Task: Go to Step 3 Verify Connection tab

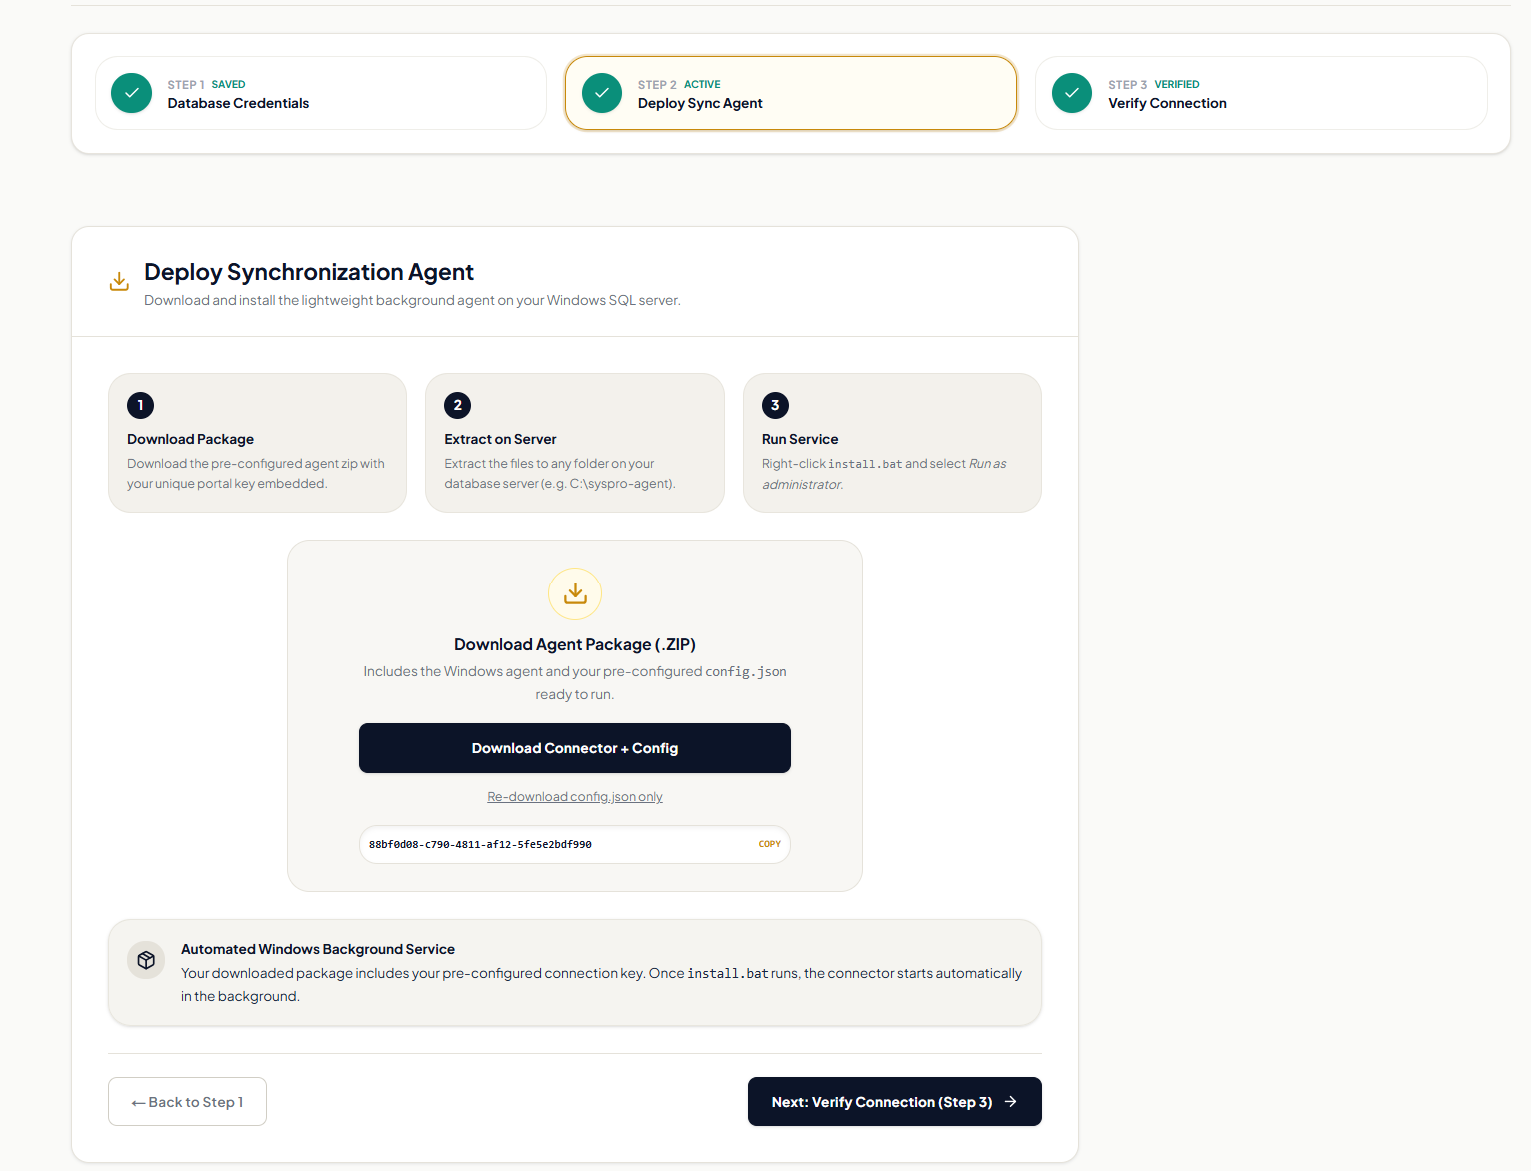Action: pyautogui.click(x=1261, y=93)
